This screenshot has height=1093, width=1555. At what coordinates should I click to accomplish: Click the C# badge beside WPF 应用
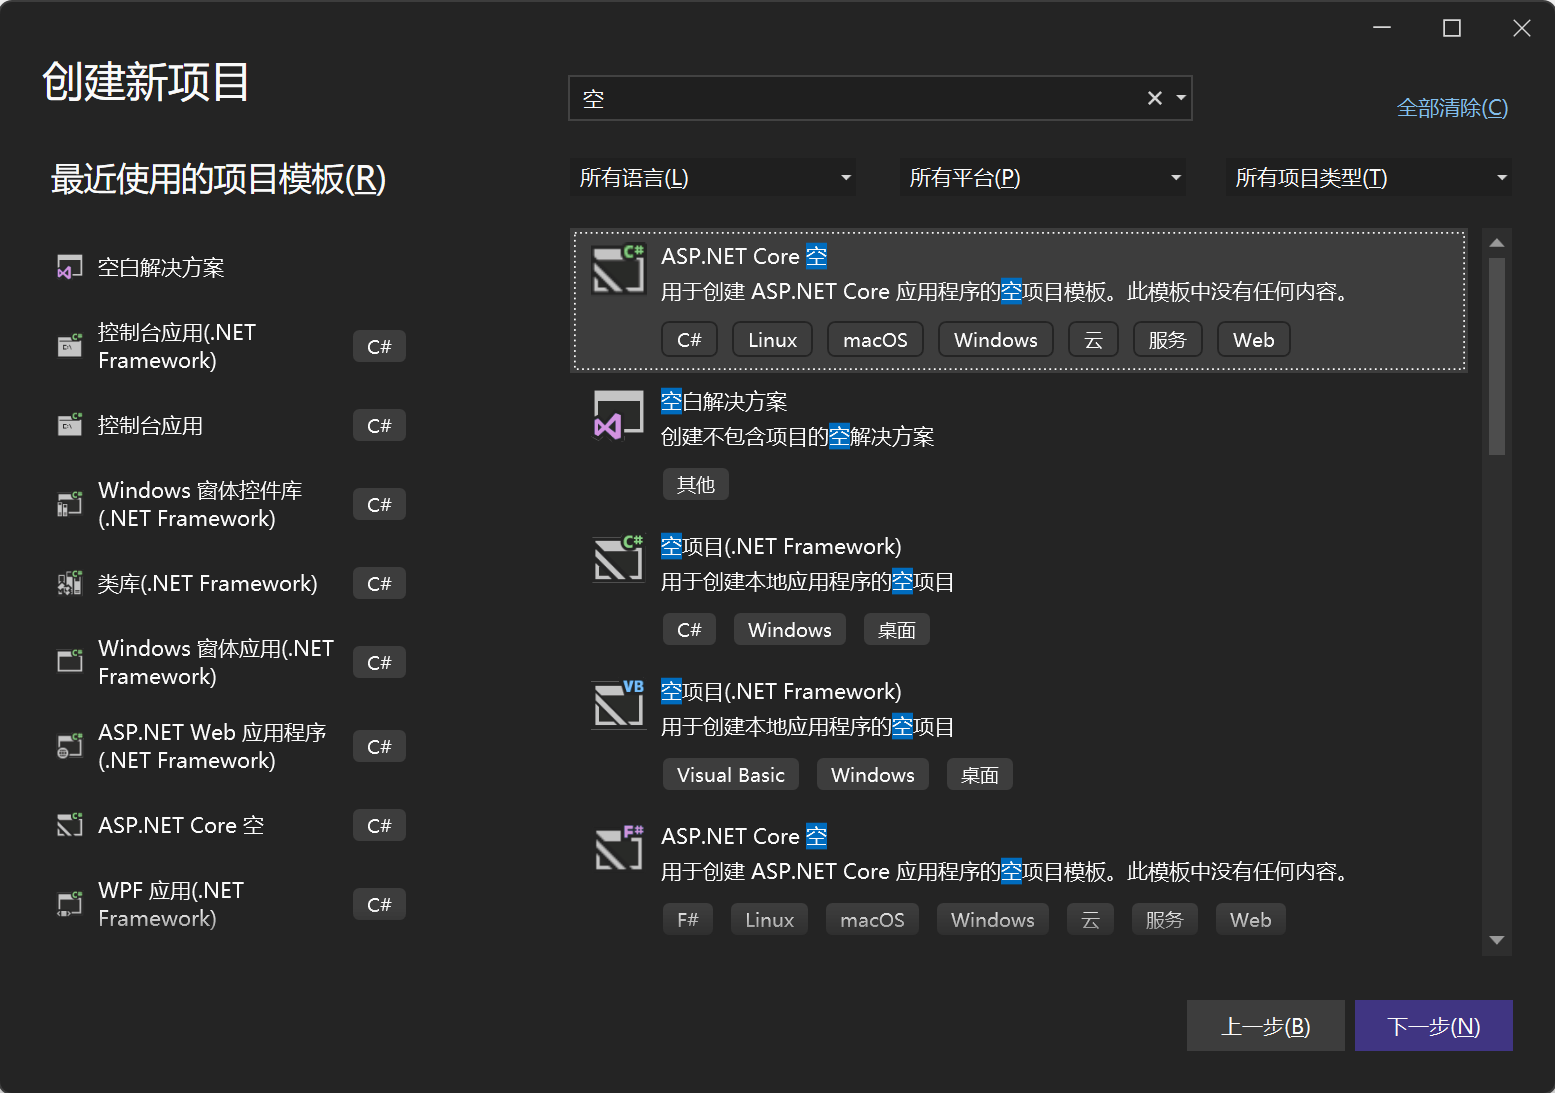(x=379, y=905)
